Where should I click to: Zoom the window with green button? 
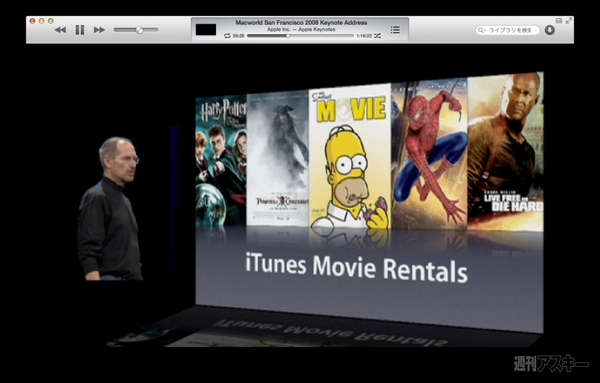pos(51,21)
